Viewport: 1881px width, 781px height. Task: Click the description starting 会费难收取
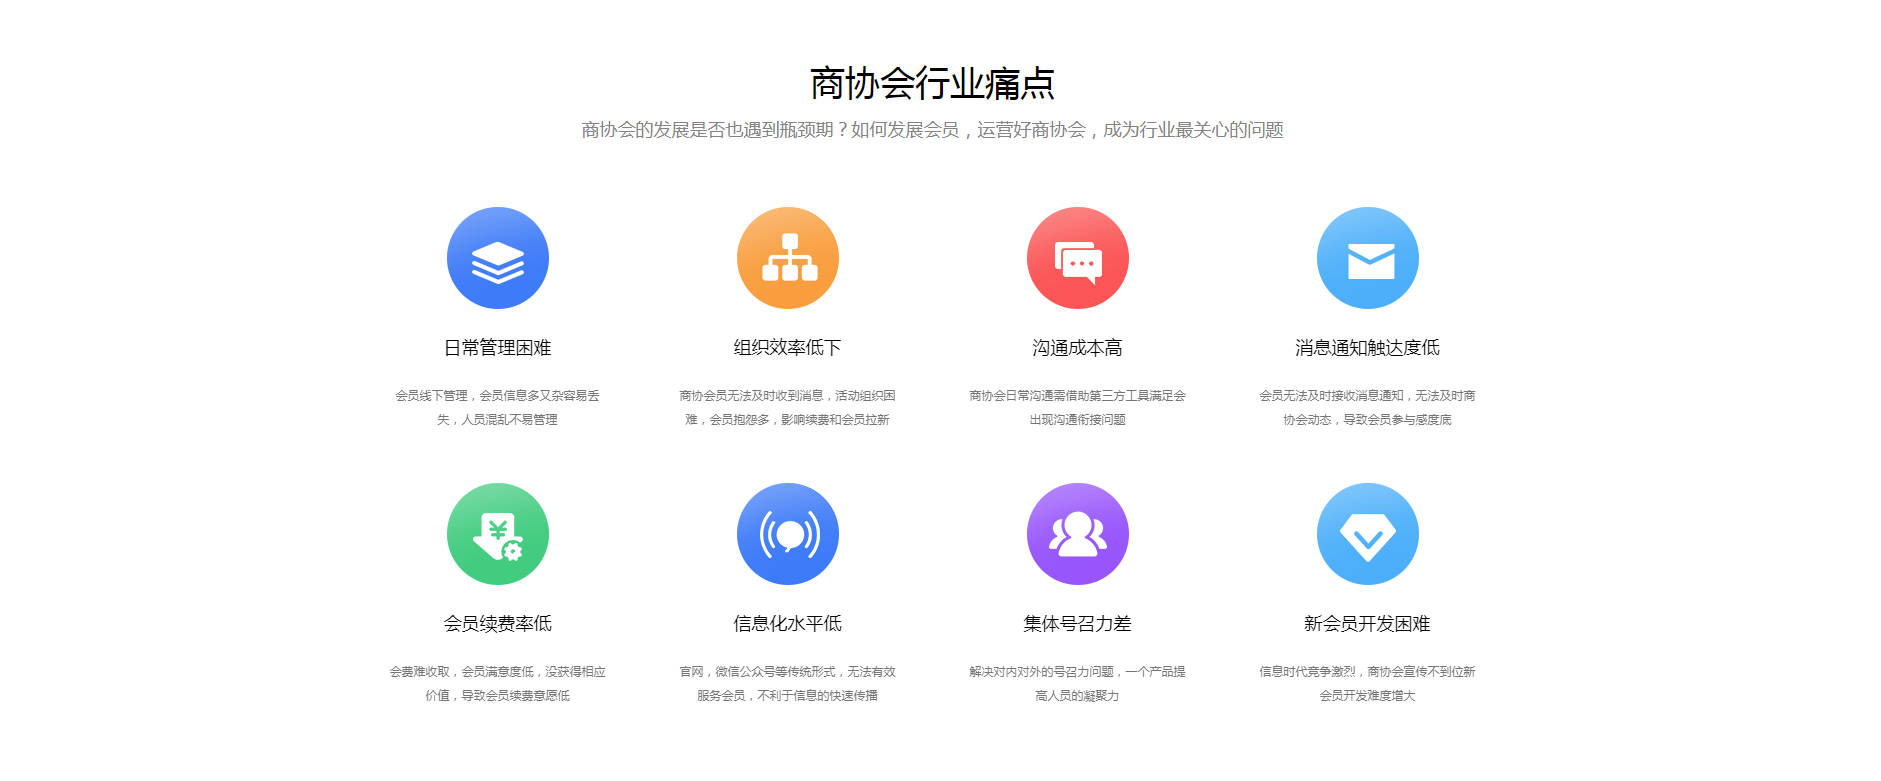tap(498, 684)
